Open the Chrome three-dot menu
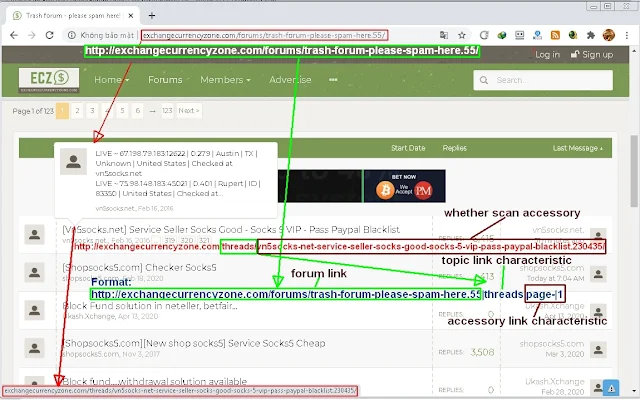The width and height of the screenshot is (640, 400). [x=627, y=35]
